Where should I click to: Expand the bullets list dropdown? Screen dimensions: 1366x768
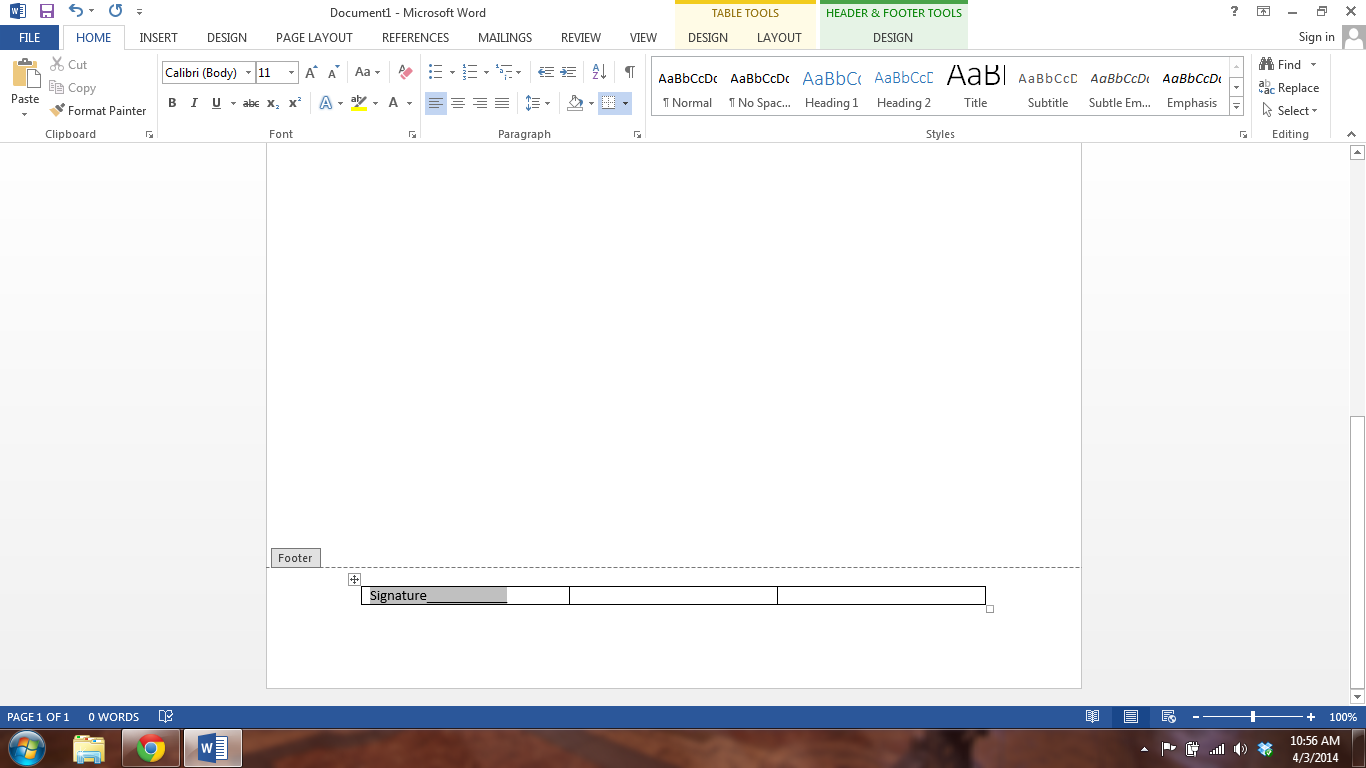[452, 72]
